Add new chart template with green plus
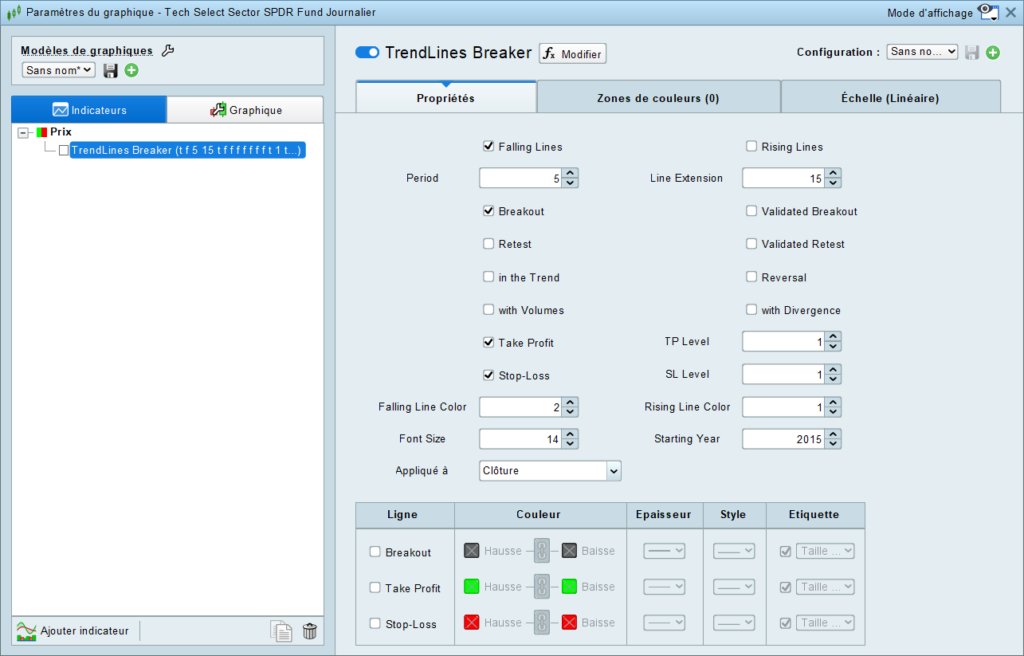 131,70
